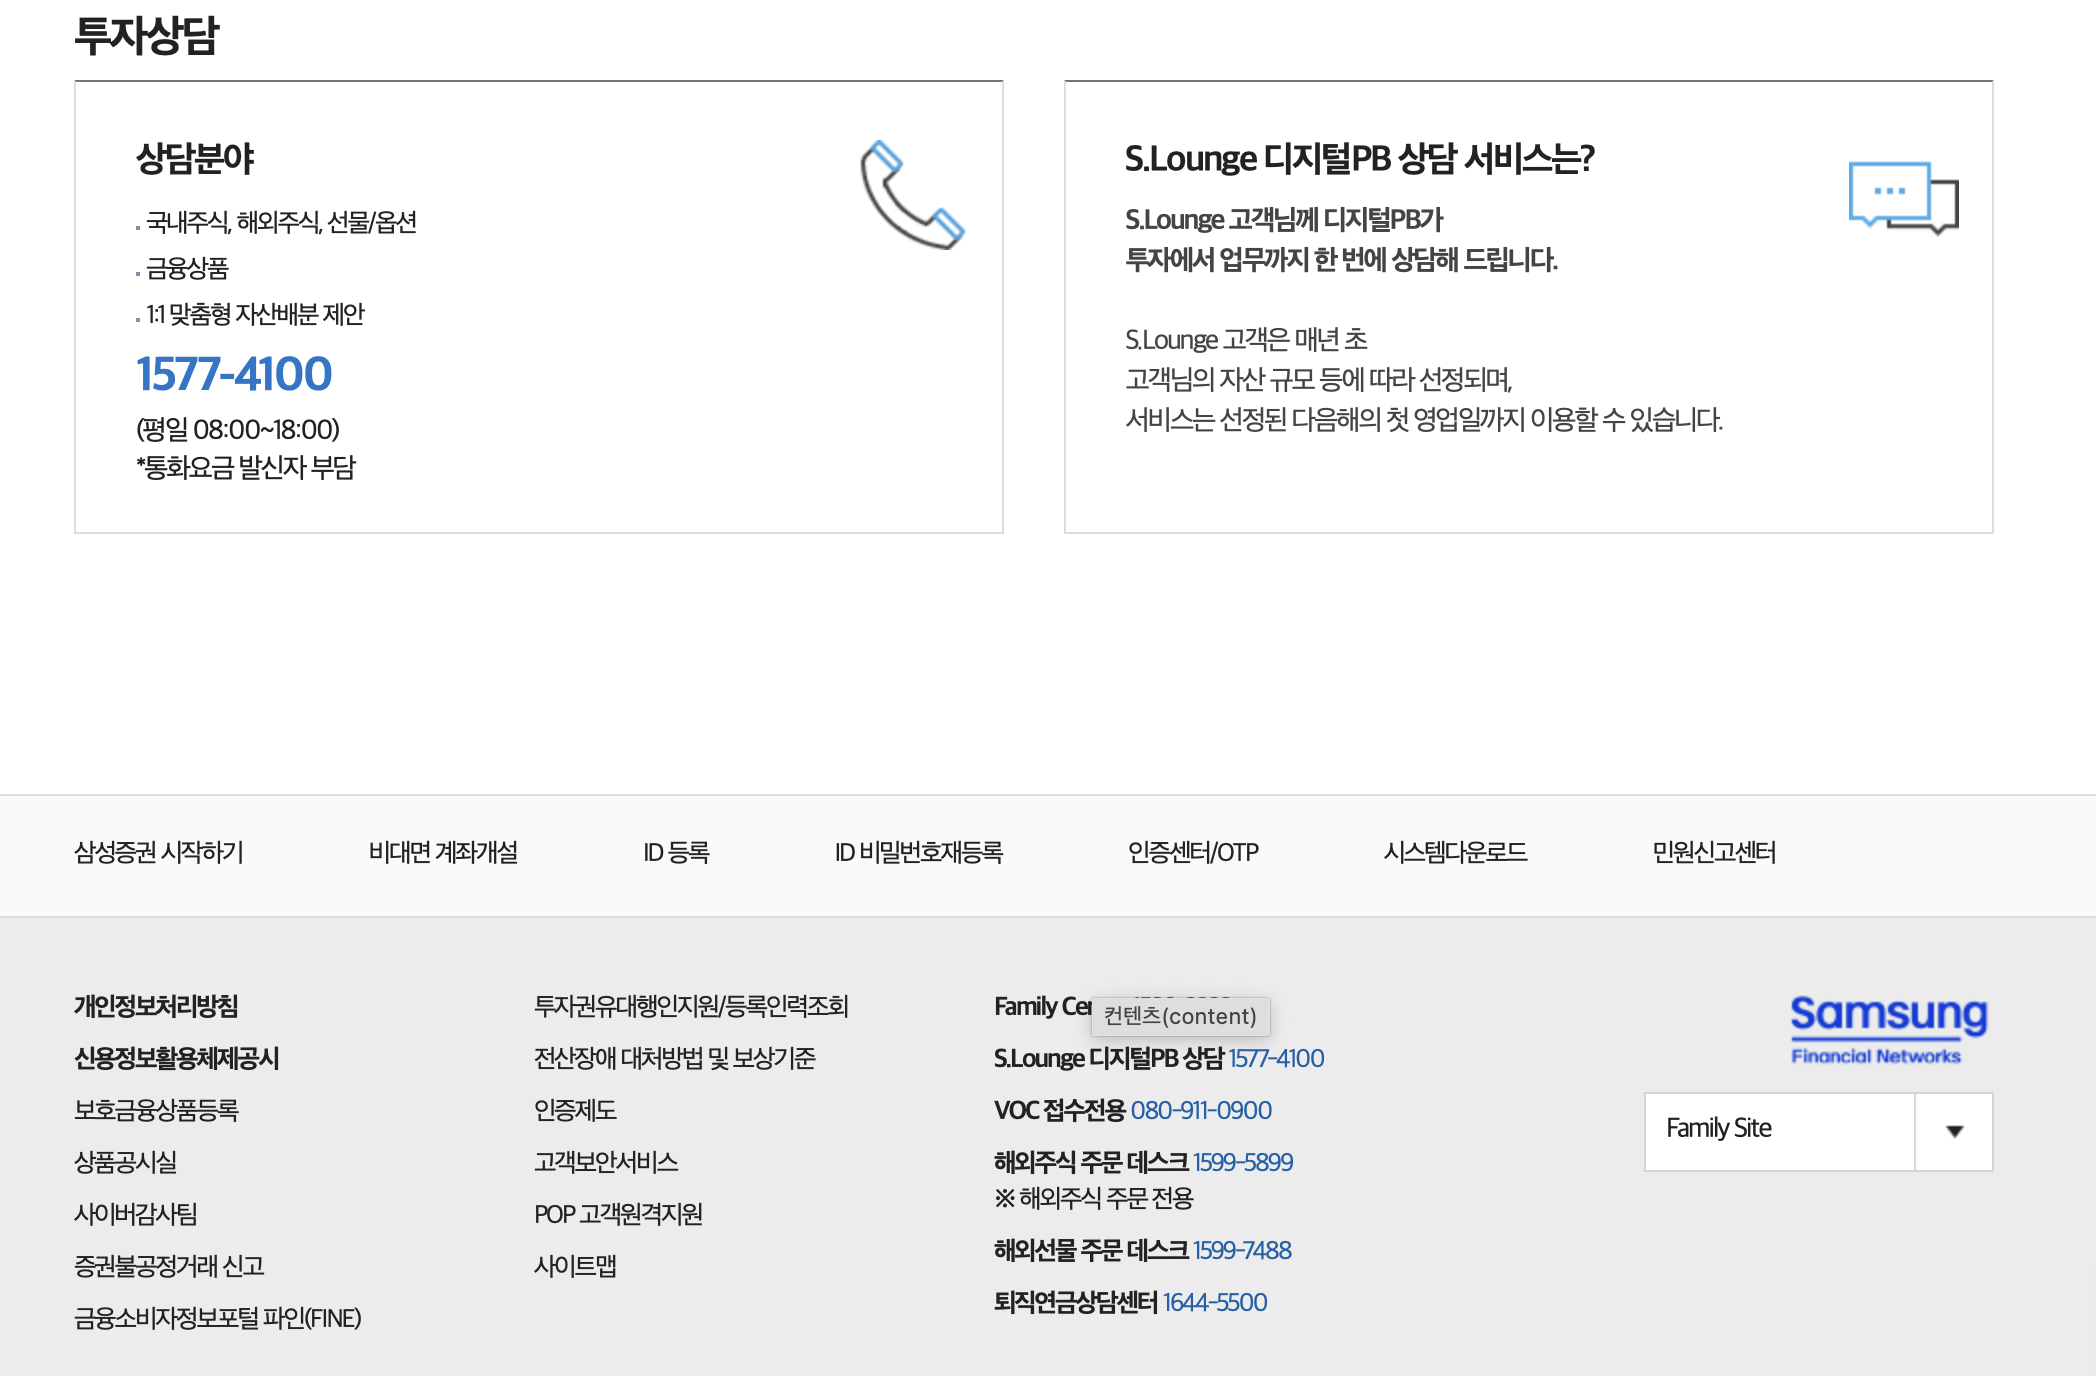The image size is (2096, 1376).
Task: Expand the Family Site dropdown arrow
Action: (1954, 1131)
